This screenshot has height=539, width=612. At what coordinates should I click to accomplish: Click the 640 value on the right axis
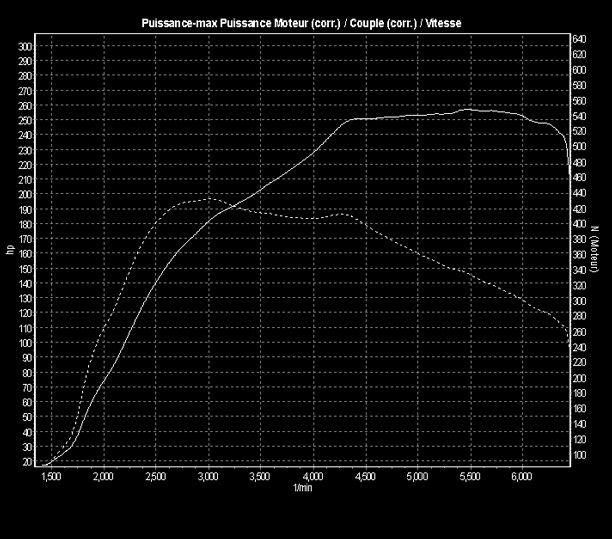pyautogui.click(x=579, y=38)
